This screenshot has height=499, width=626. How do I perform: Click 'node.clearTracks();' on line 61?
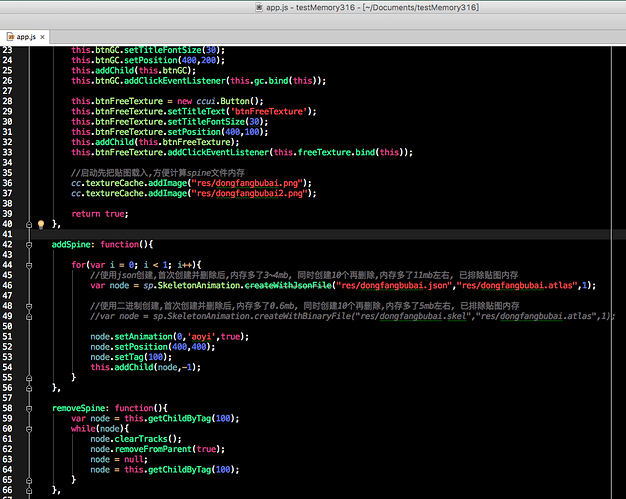pyautogui.click(x=136, y=439)
